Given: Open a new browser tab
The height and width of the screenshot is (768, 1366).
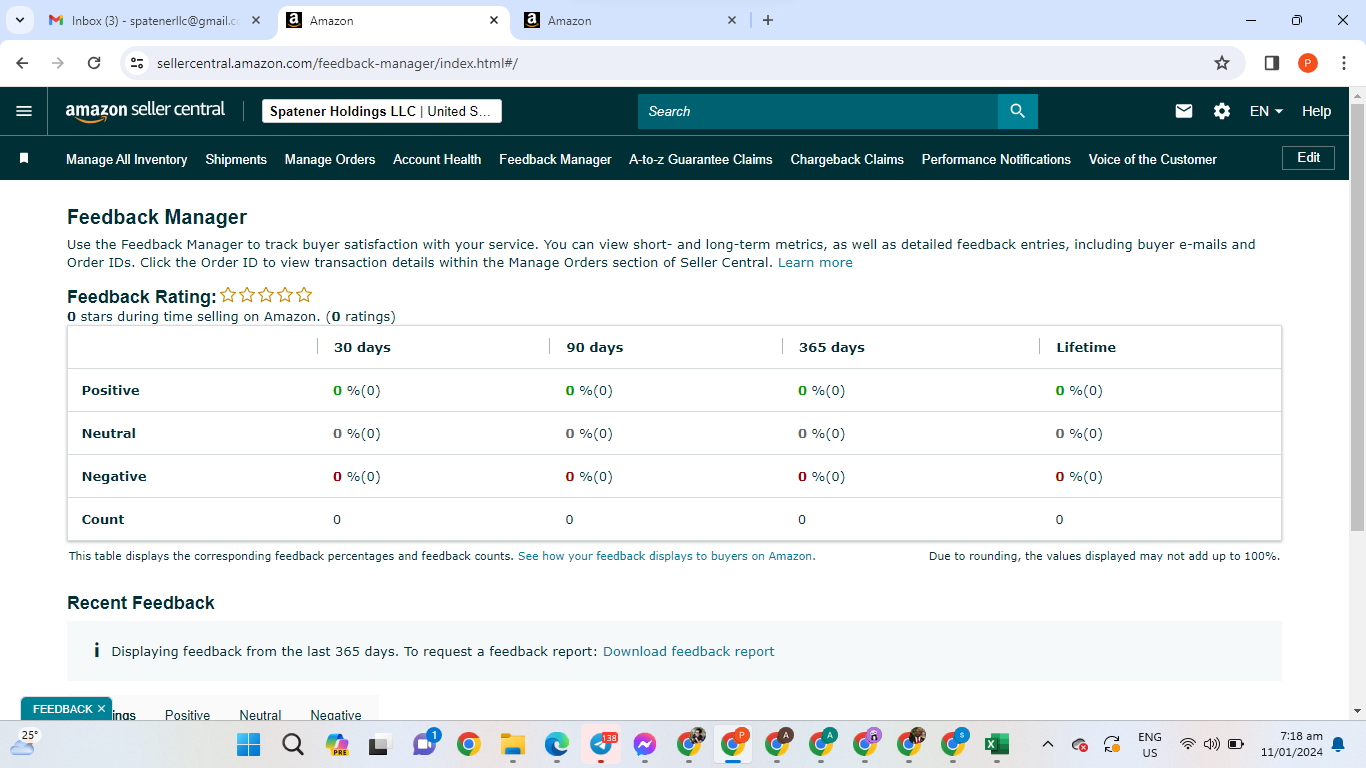Looking at the screenshot, I should pyautogui.click(x=767, y=20).
